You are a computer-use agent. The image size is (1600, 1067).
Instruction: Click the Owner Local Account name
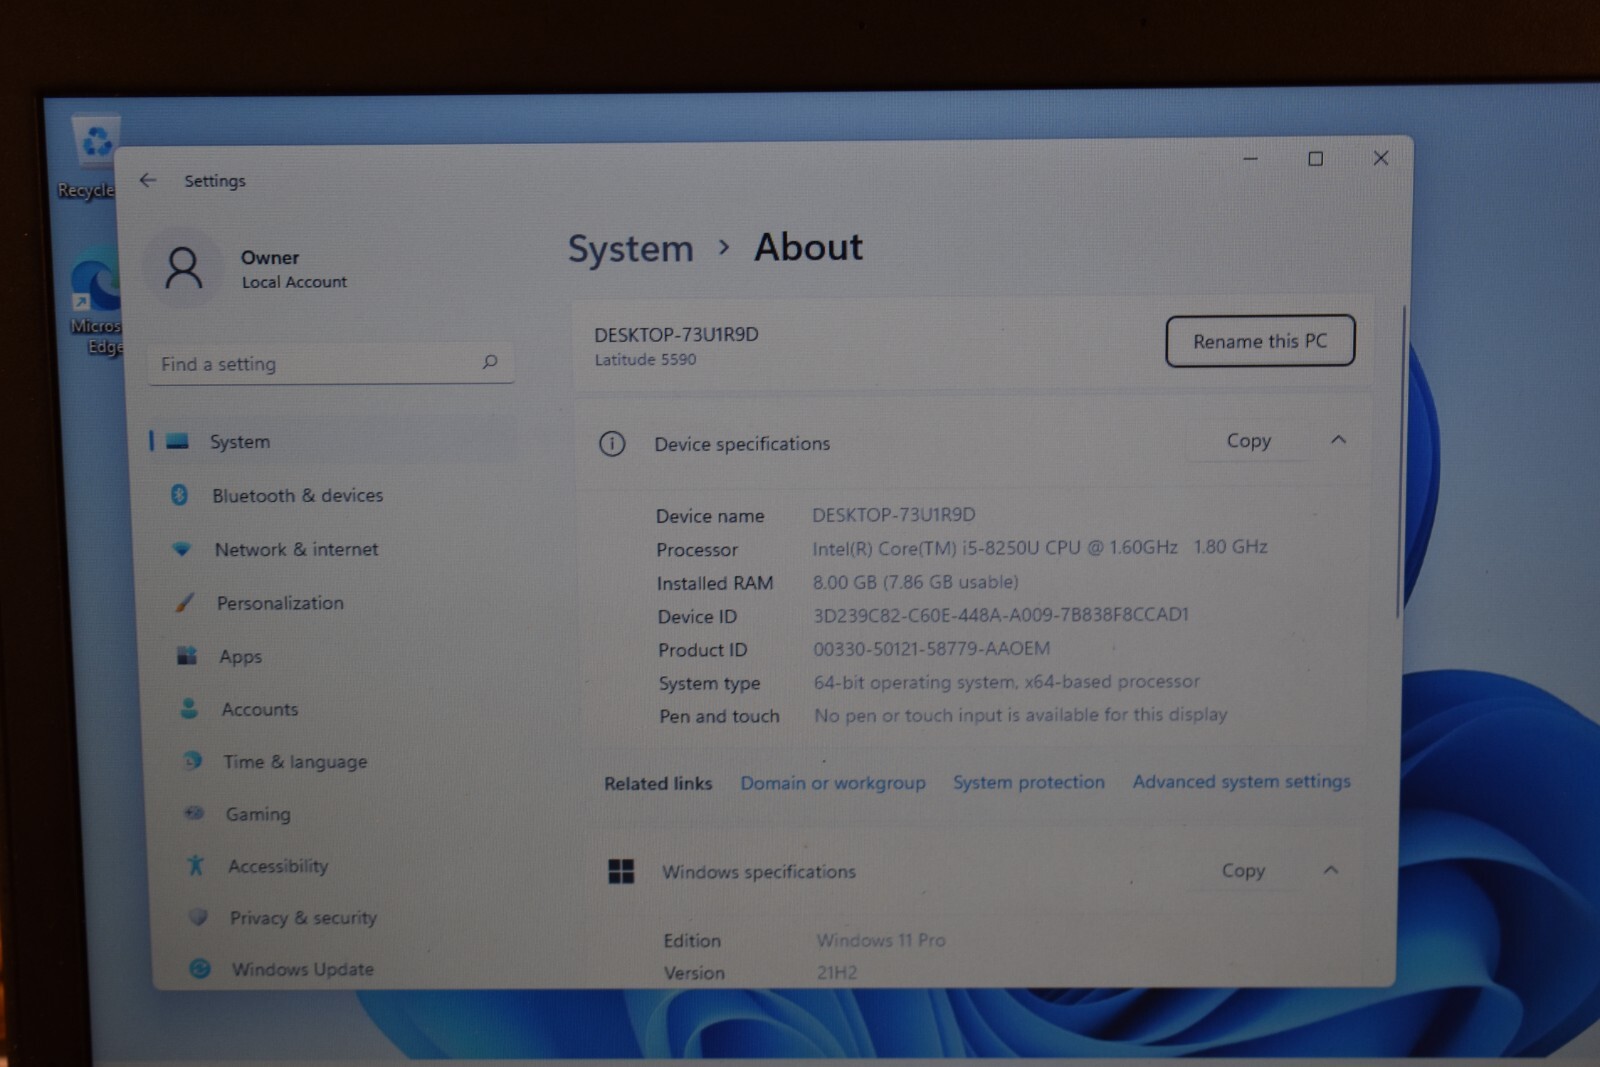[x=294, y=269]
